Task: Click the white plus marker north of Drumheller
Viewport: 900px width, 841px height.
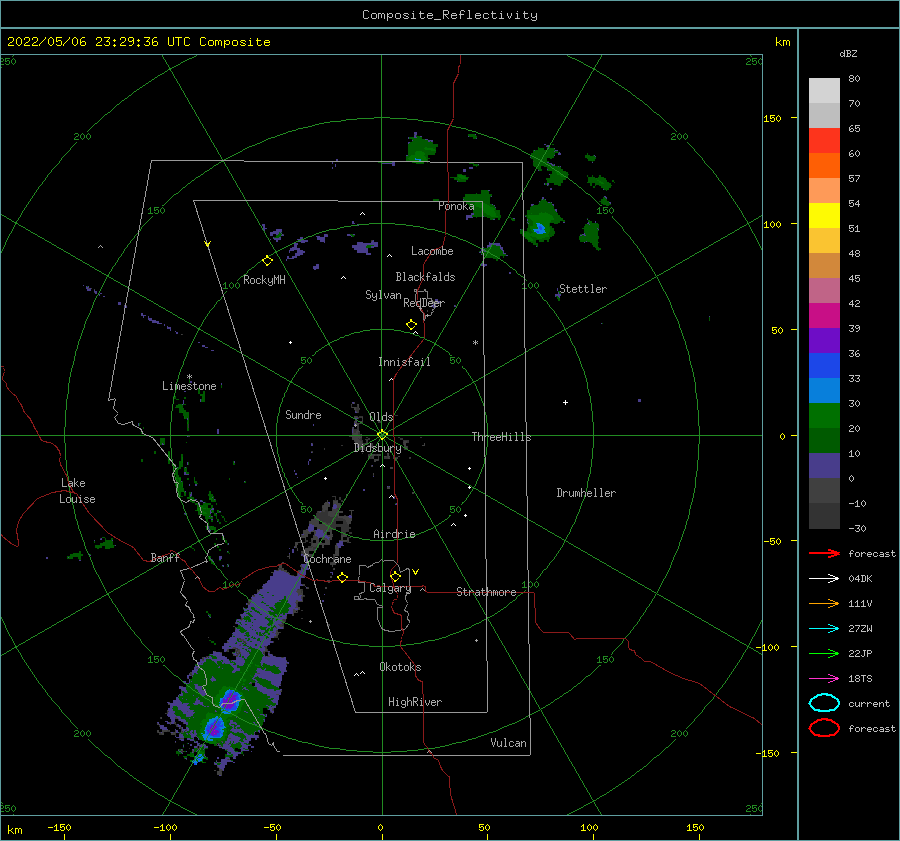Action: [565, 402]
